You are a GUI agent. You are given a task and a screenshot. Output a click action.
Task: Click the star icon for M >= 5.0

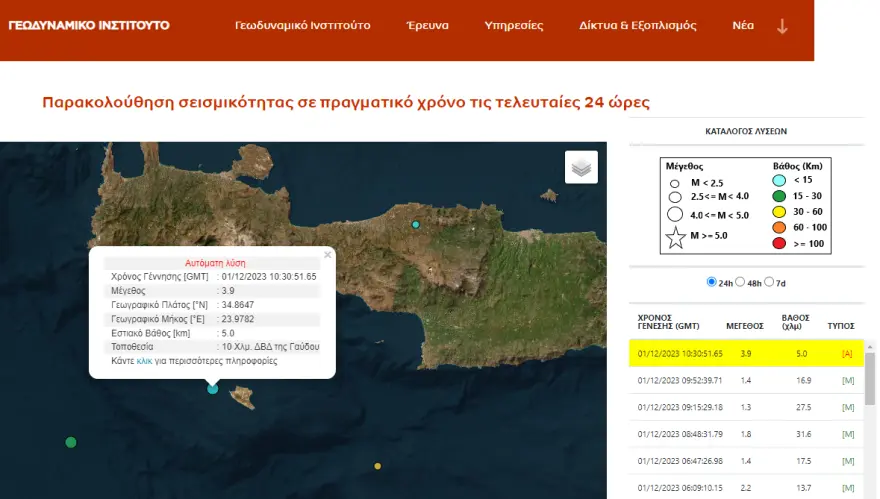pos(675,238)
